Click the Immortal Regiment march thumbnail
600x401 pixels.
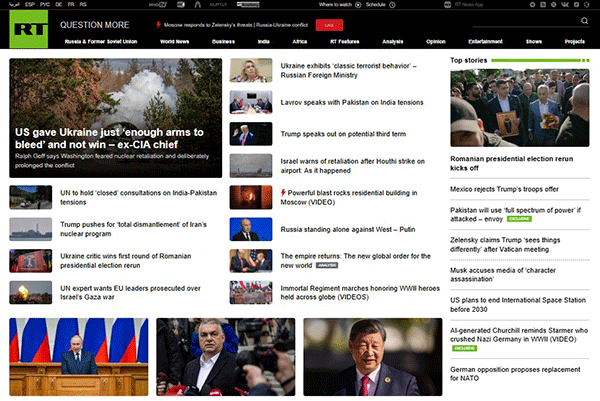[x=251, y=292]
